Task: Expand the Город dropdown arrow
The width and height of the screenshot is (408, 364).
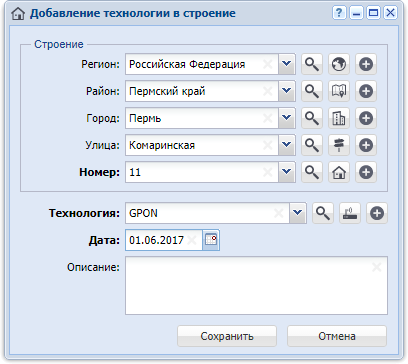Action: (x=287, y=118)
